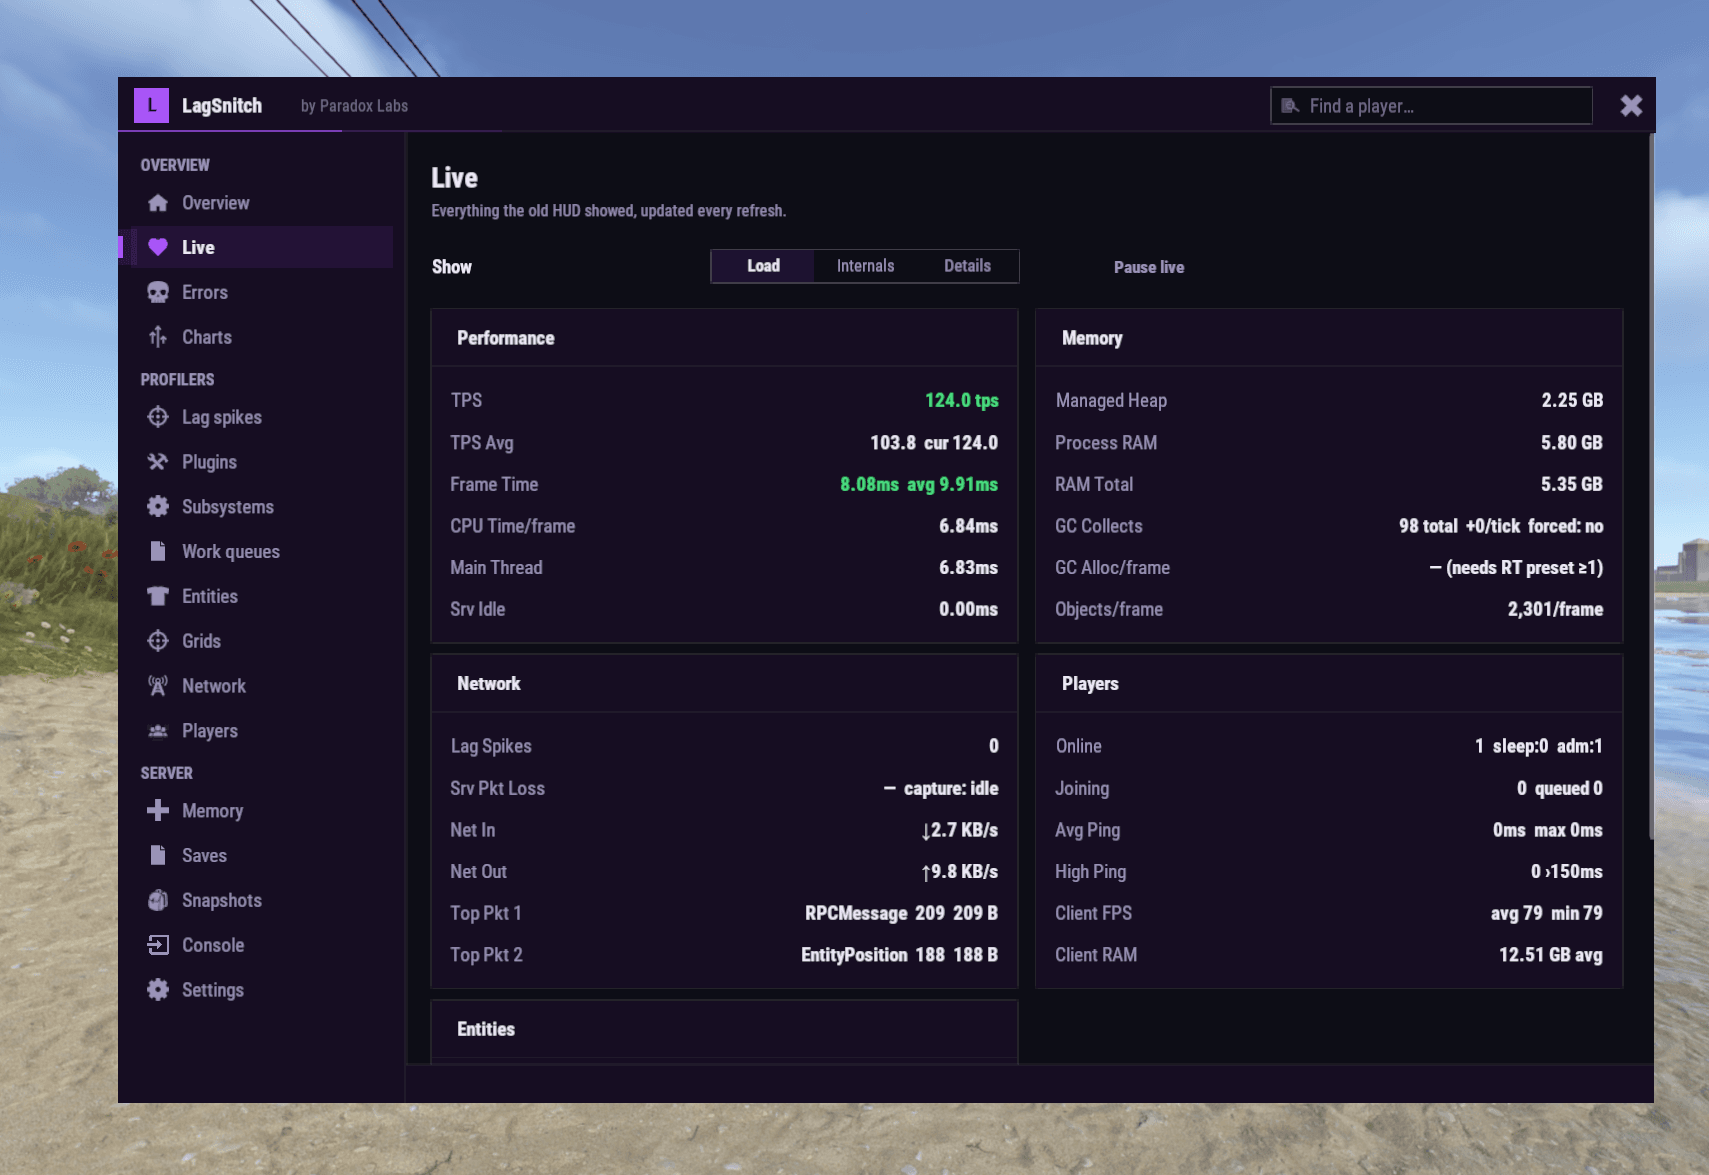Click the GC Collects 98 total value
Image resolution: width=1709 pixels, height=1175 pixels.
1501,526
